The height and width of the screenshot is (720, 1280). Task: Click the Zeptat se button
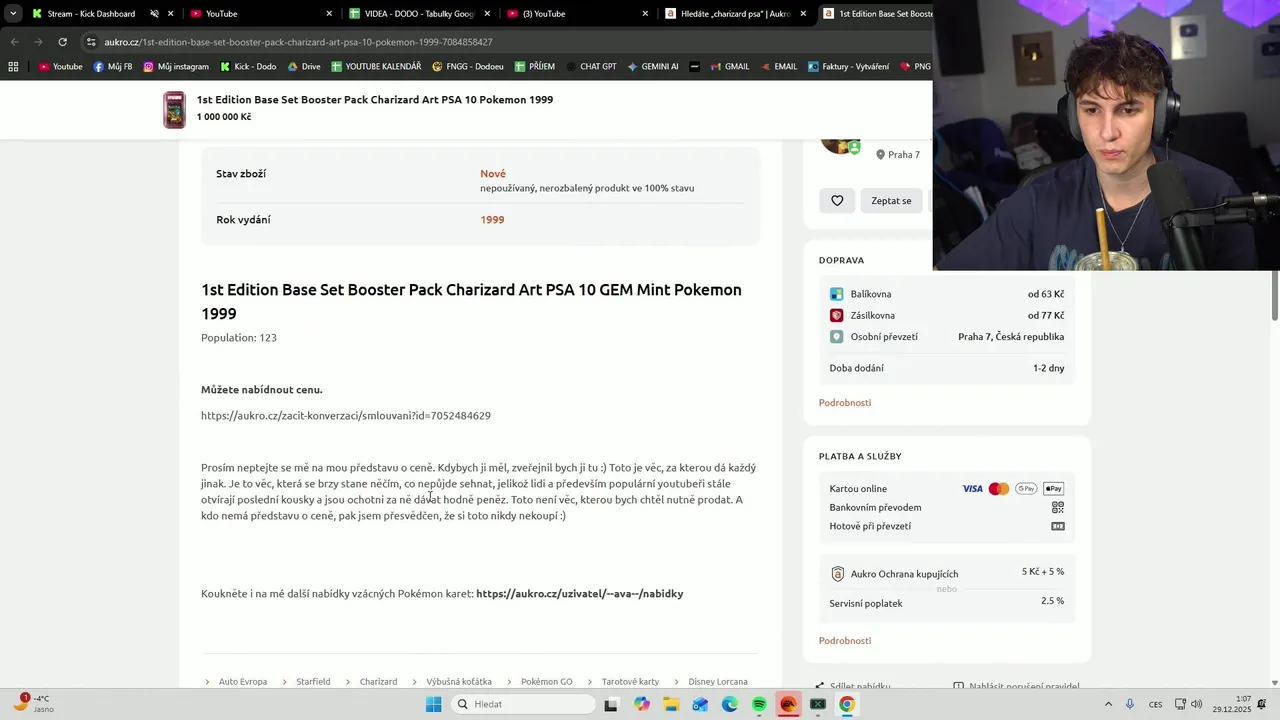(891, 200)
